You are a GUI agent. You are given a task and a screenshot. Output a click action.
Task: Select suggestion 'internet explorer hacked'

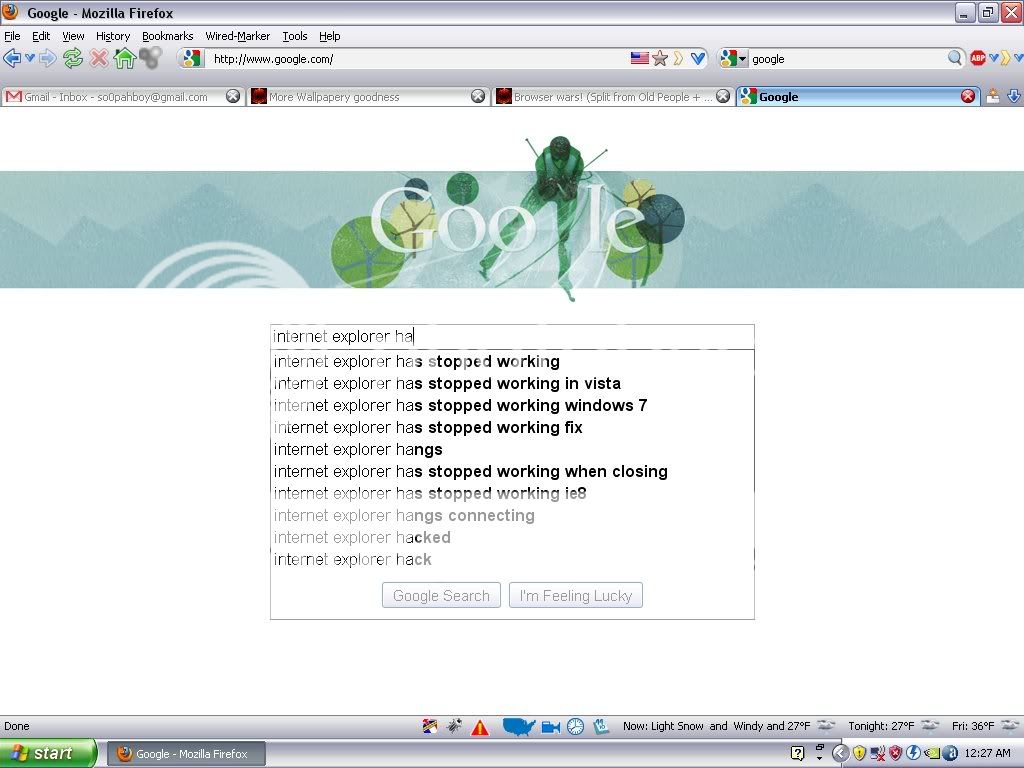[x=512, y=537]
